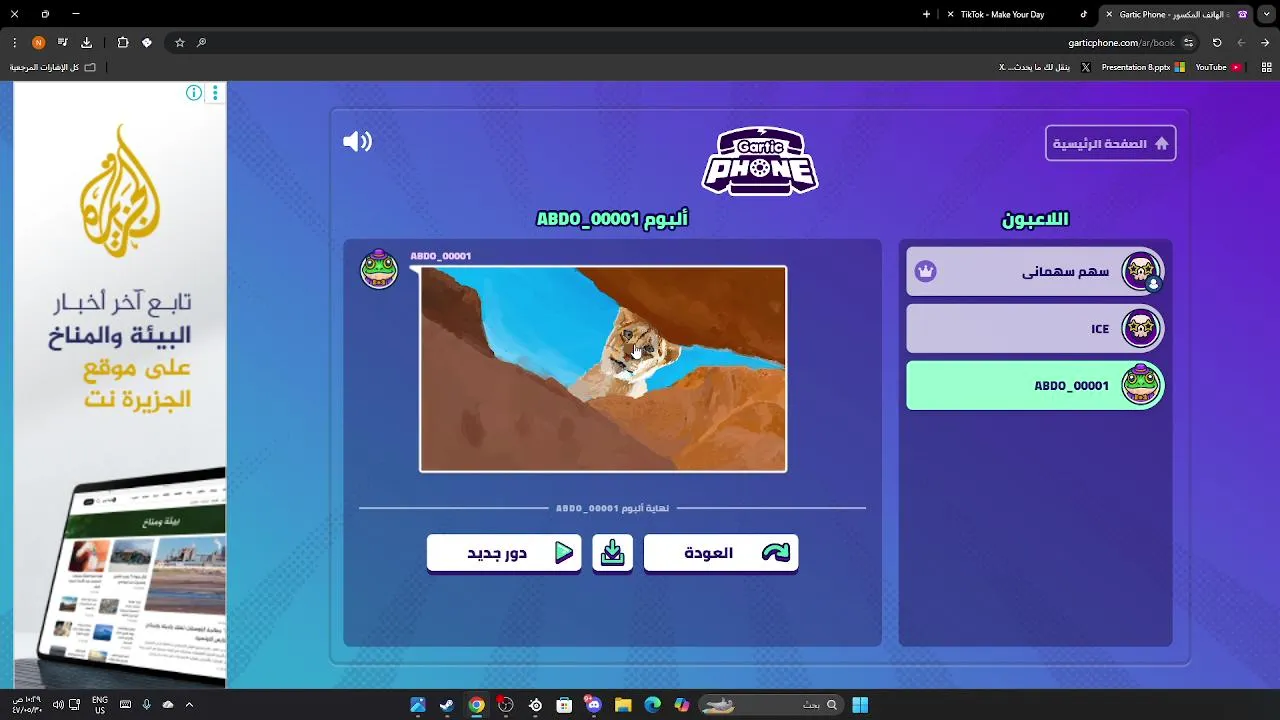The height and width of the screenshot is (720, 1280).
Task: Click the address bar URL garticphone.com
Action: [1120, 43]
